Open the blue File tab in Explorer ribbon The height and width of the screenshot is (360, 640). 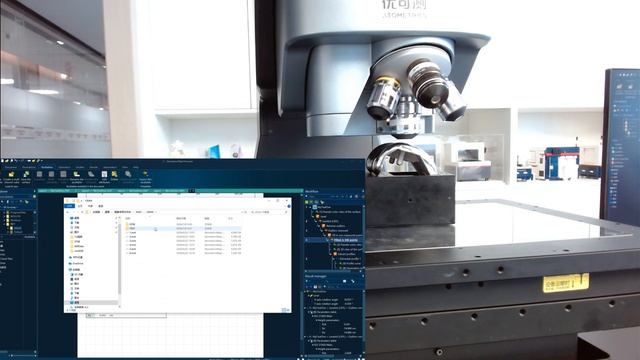[69, 206]
